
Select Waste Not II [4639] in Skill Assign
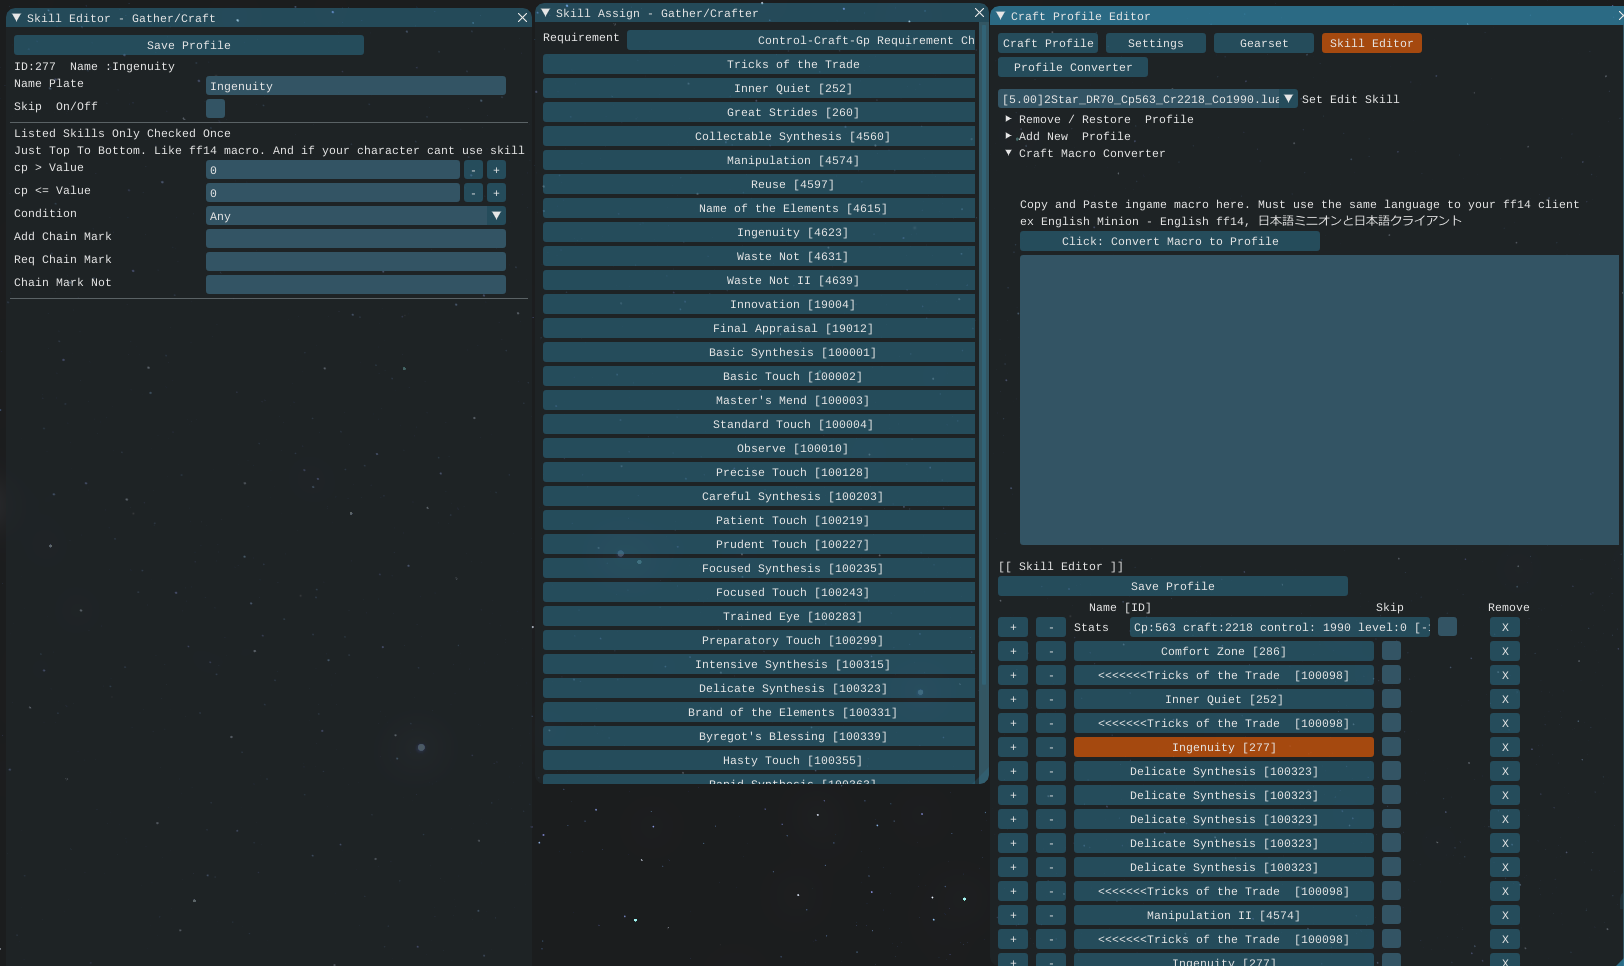tap(759, 280)
